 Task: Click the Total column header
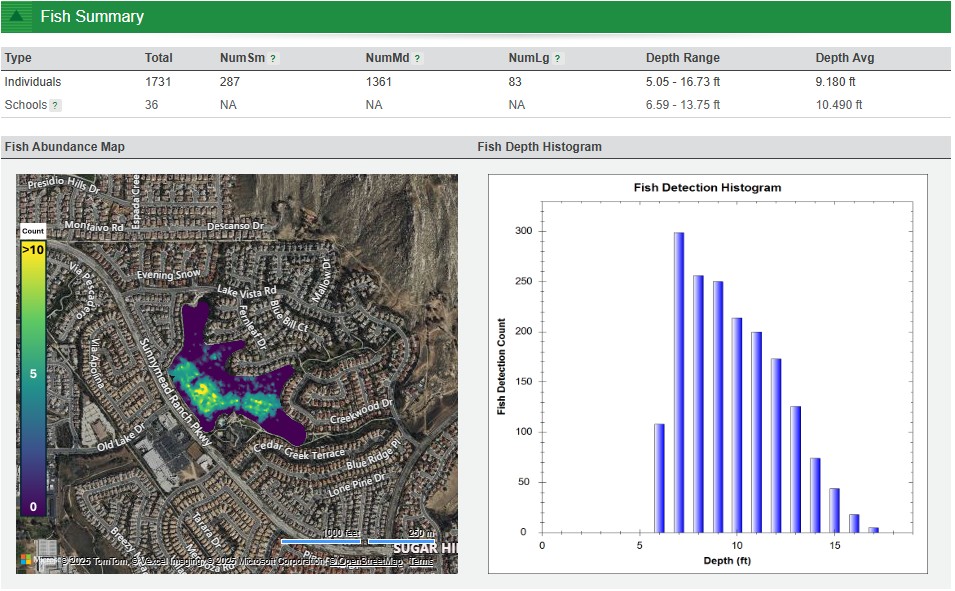click(x=158, y=58)
